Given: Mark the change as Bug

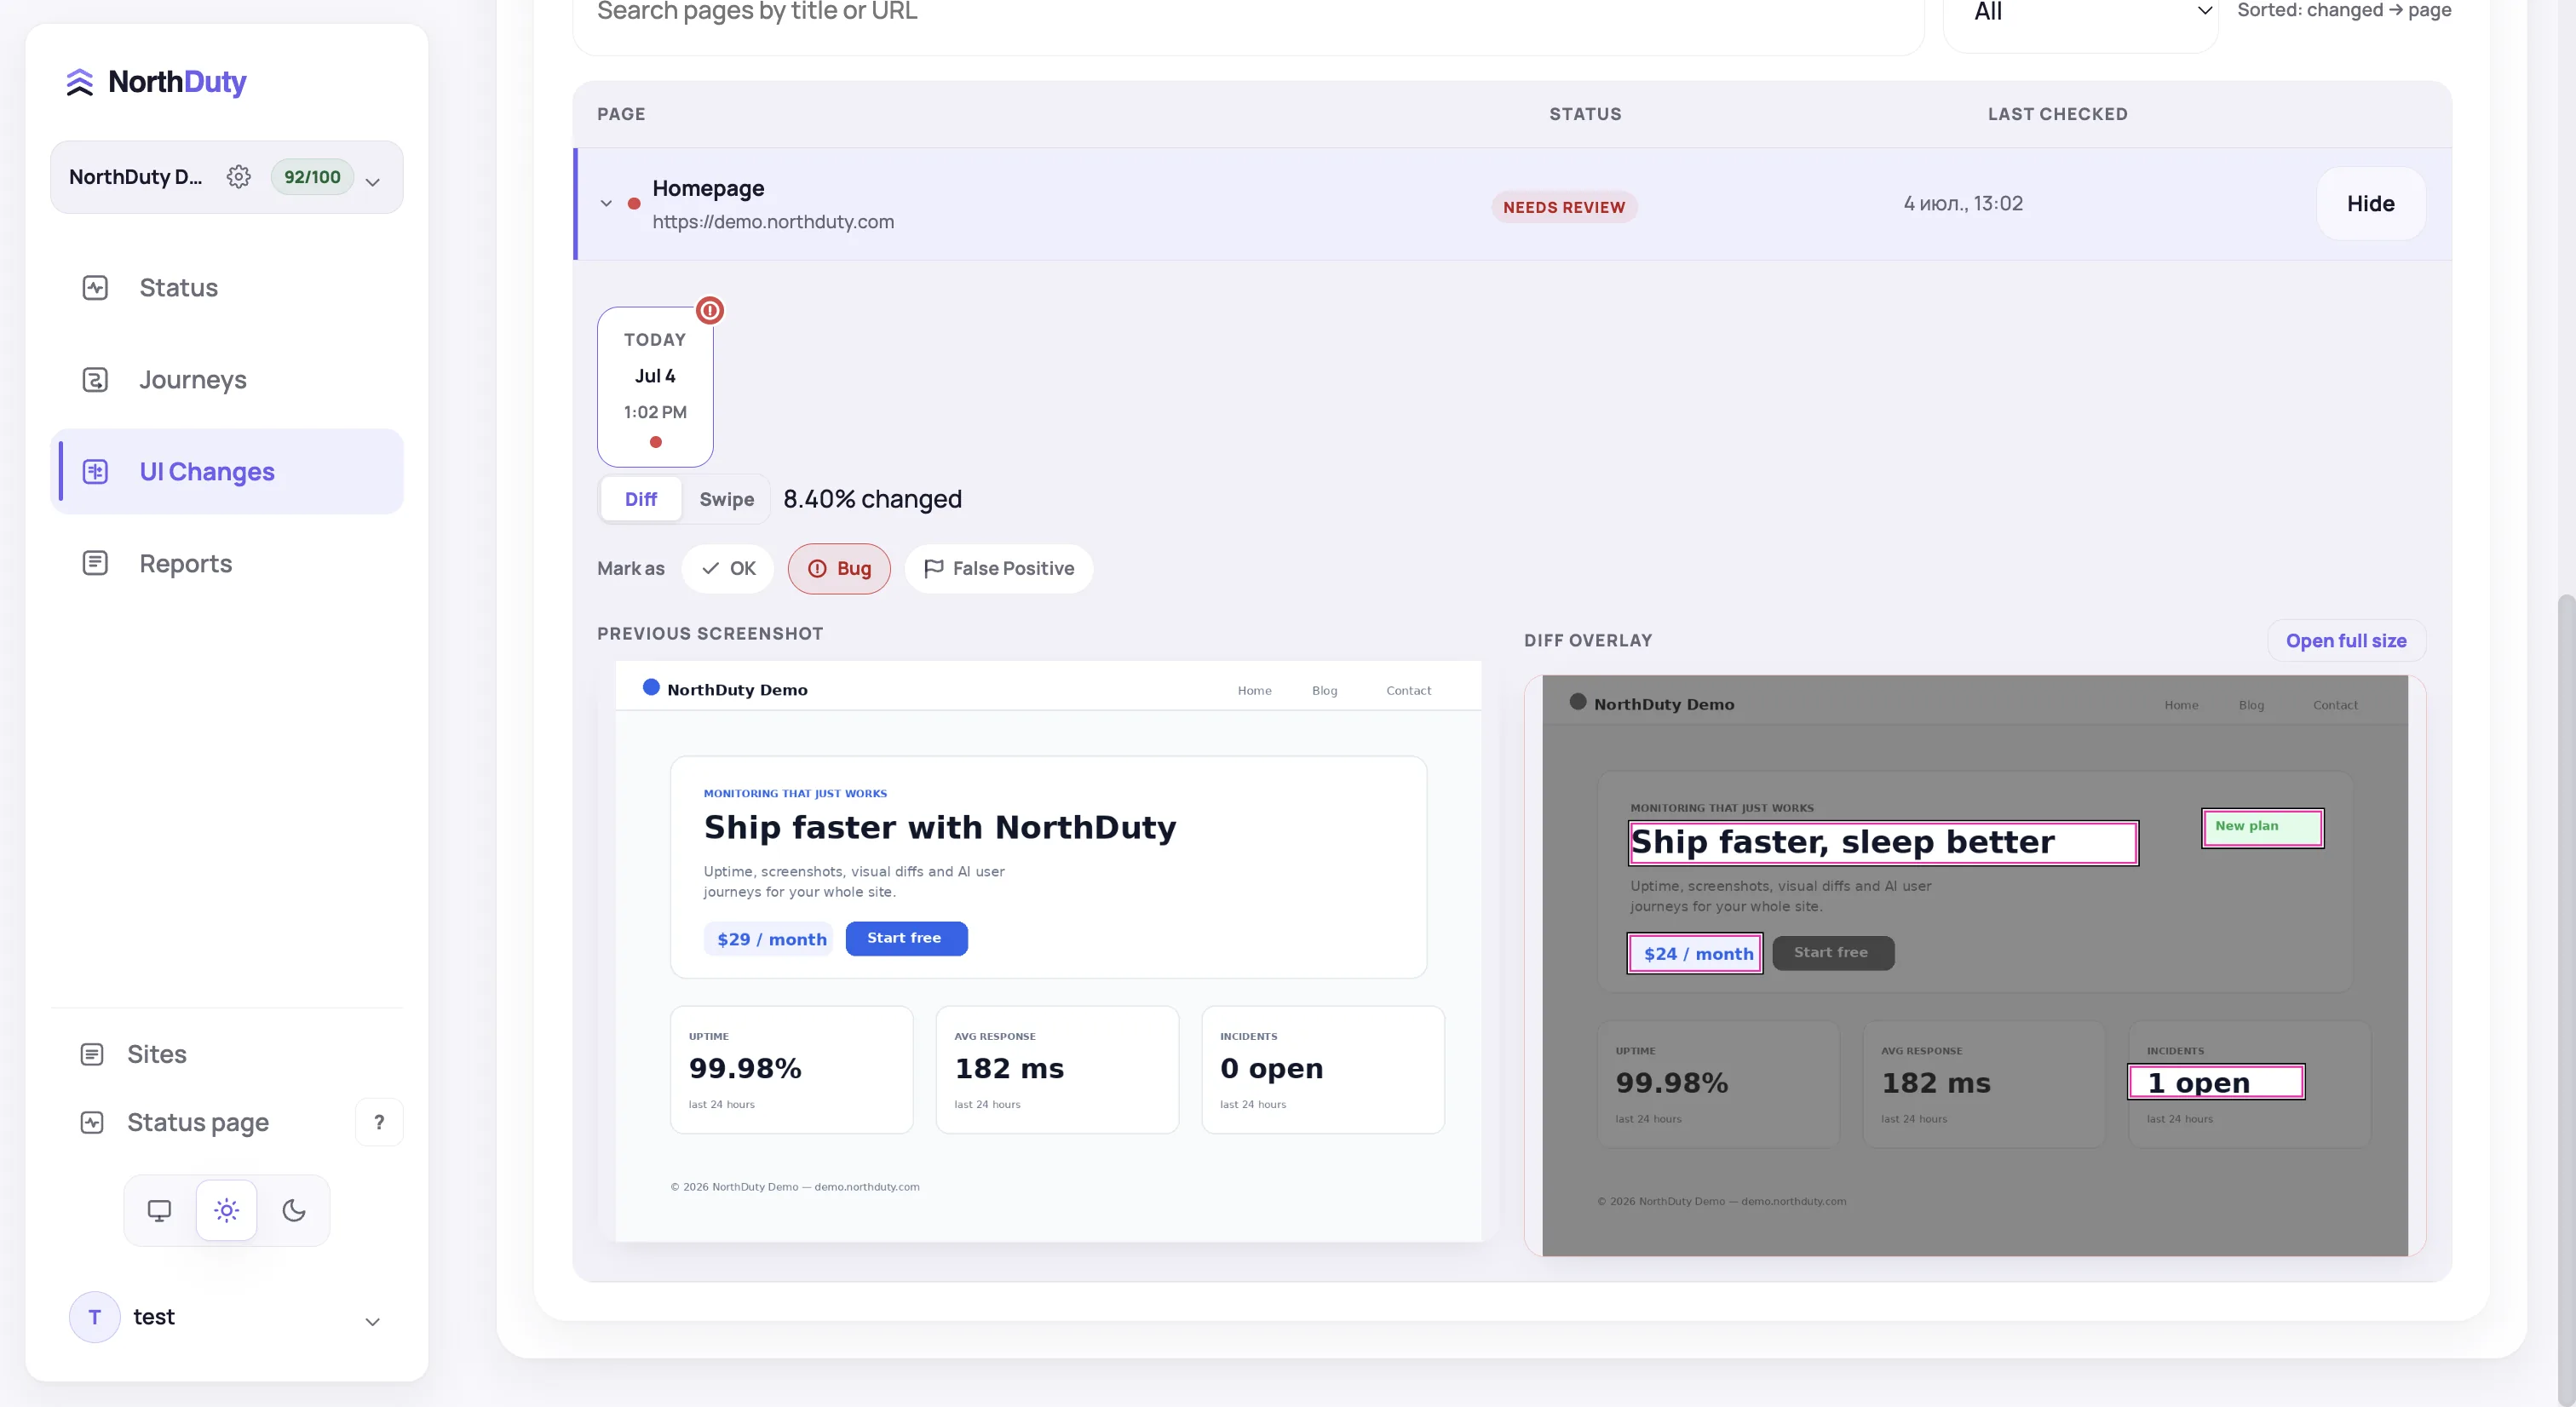Looking at the screenshot, I should [839, 569].
